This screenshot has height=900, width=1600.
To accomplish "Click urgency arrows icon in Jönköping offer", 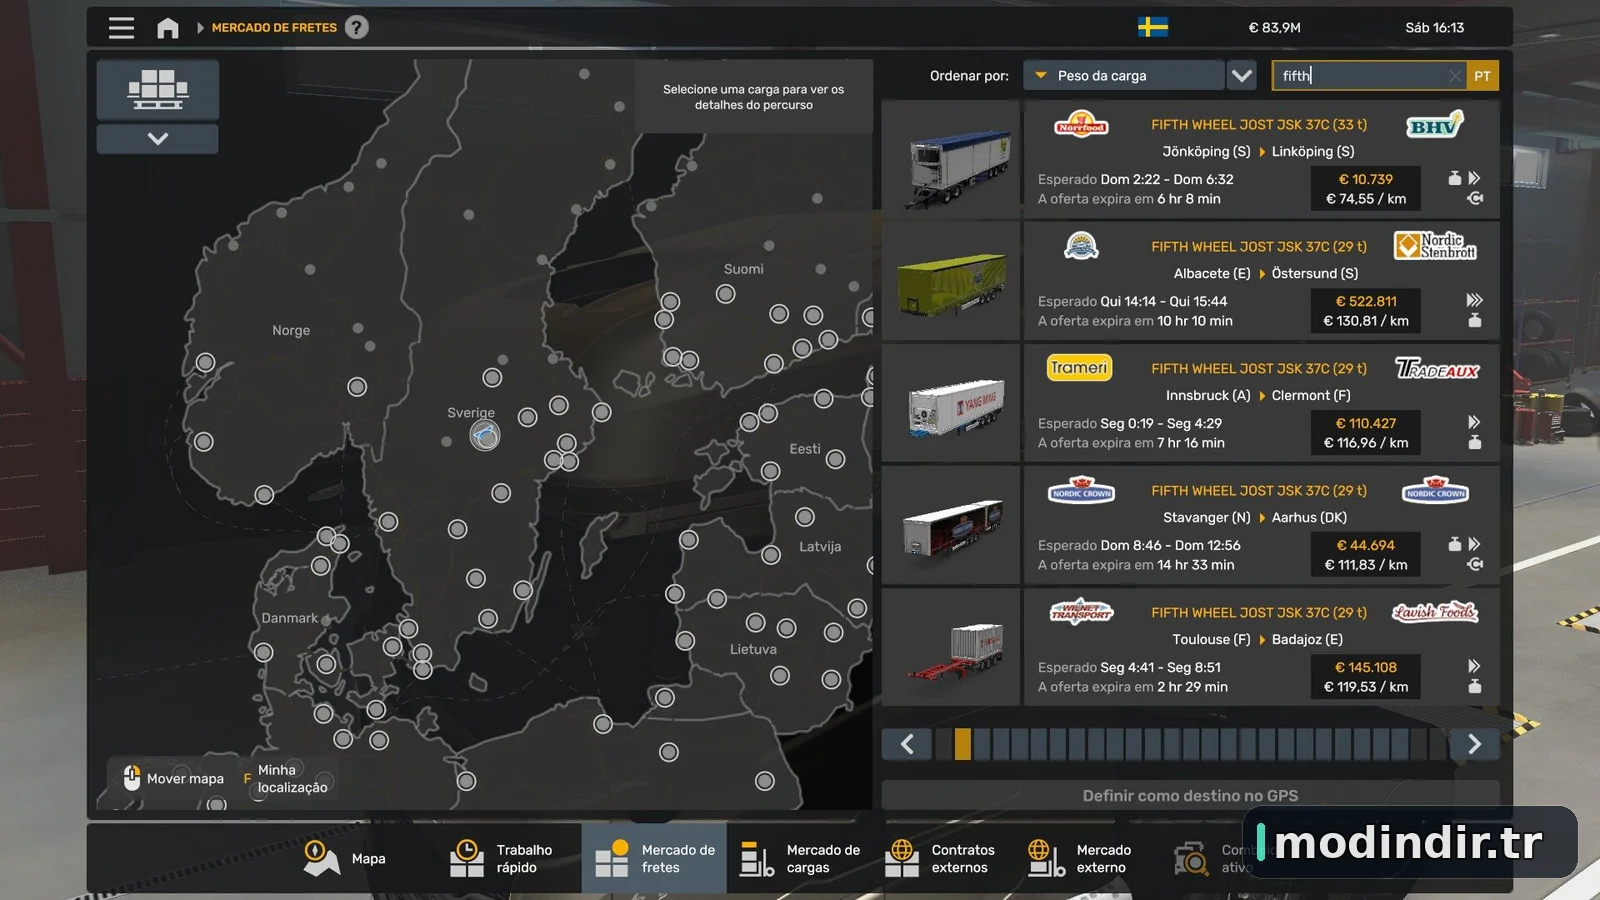I will coord(1474,178).
